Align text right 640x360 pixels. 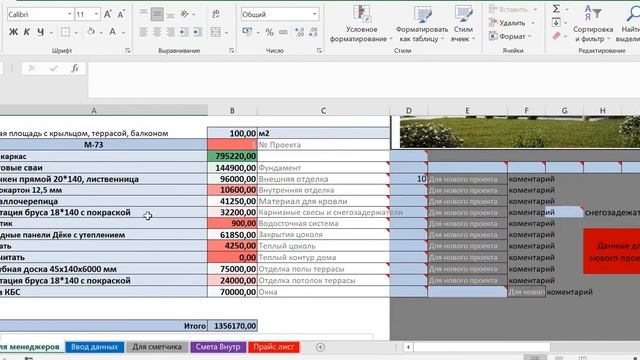[171, 32]
